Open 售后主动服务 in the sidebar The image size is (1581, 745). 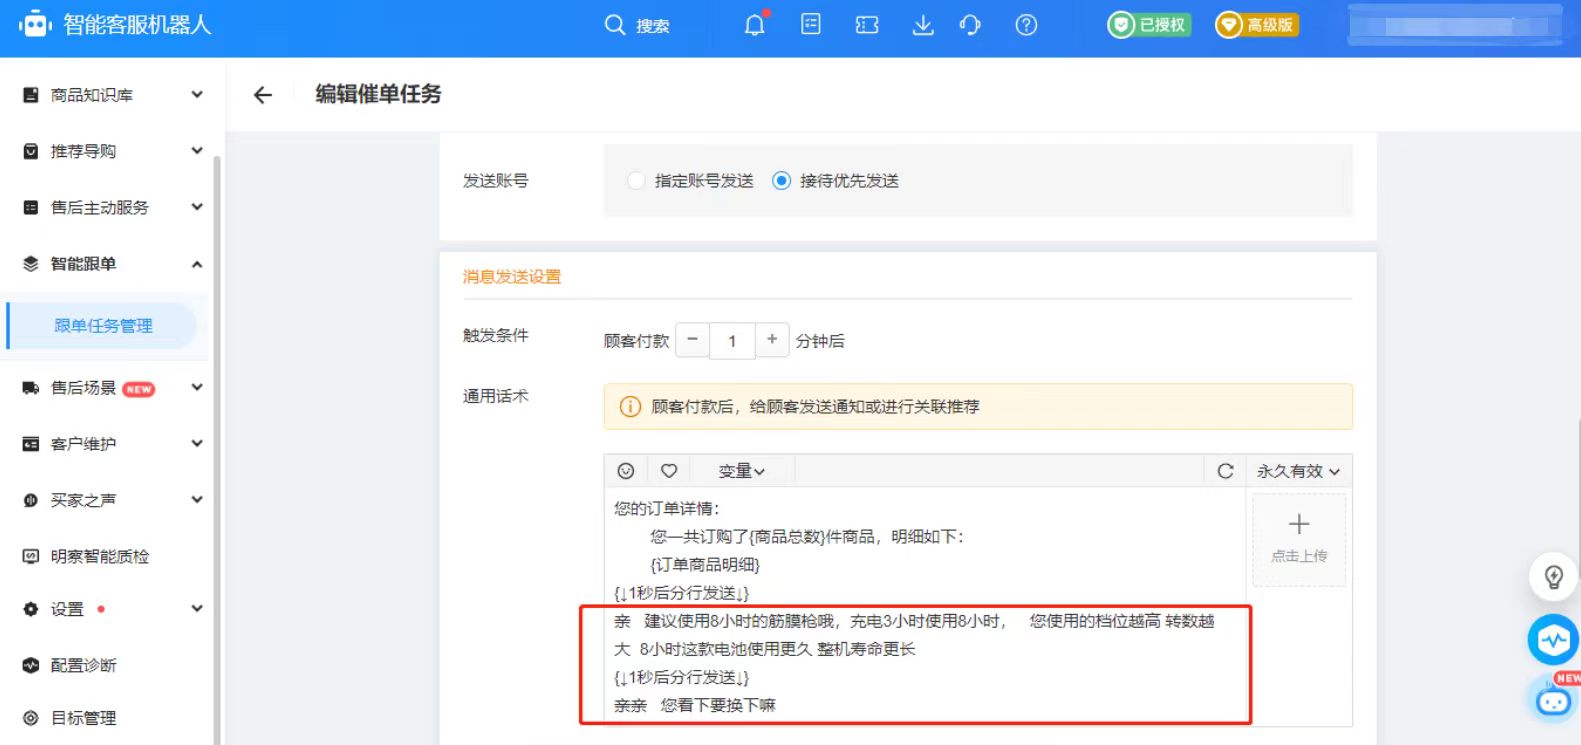100,207
